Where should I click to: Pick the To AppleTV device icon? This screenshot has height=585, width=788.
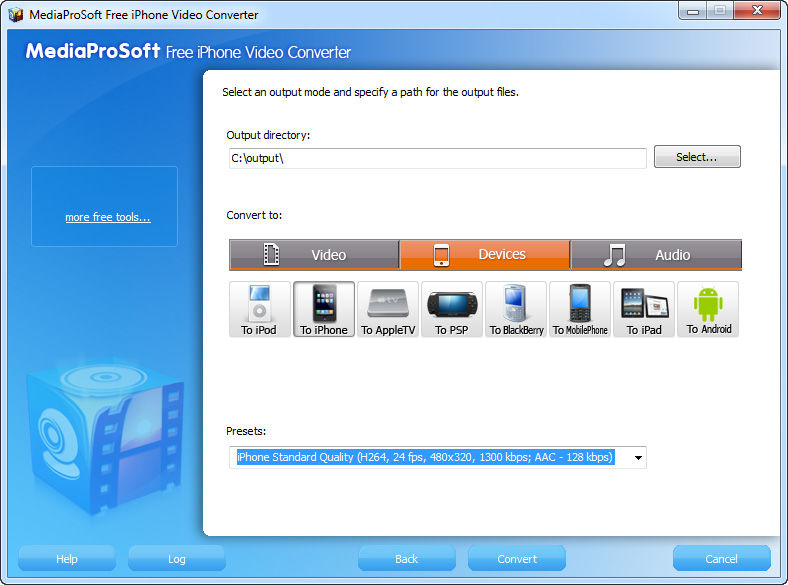[387, 309]
